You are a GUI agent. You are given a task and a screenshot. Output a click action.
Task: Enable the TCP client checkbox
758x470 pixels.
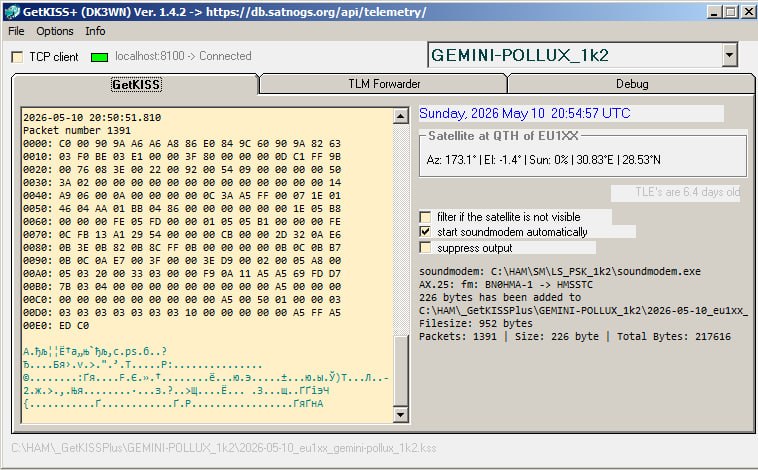pos(17,57)
